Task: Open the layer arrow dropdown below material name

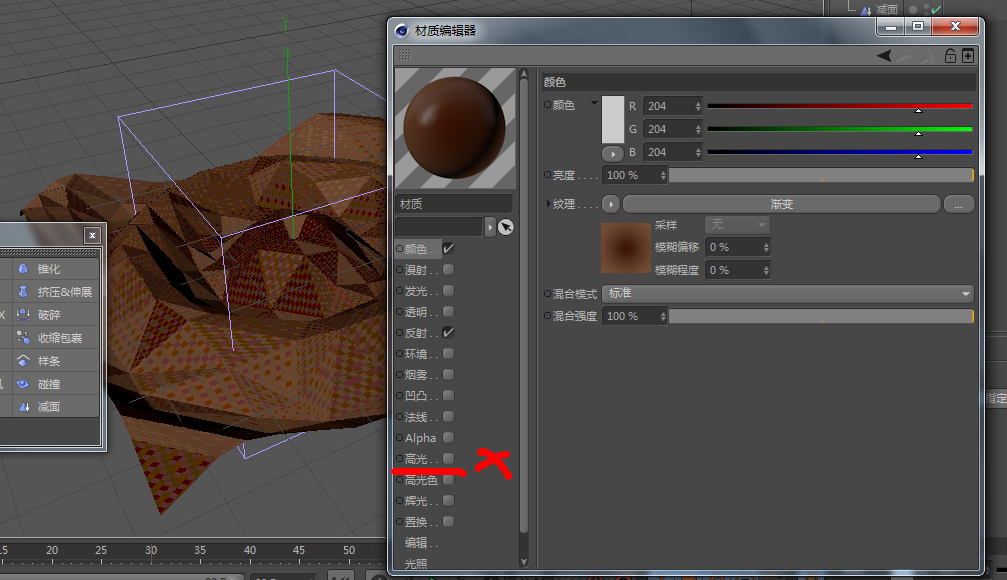Action: (490, 227)
